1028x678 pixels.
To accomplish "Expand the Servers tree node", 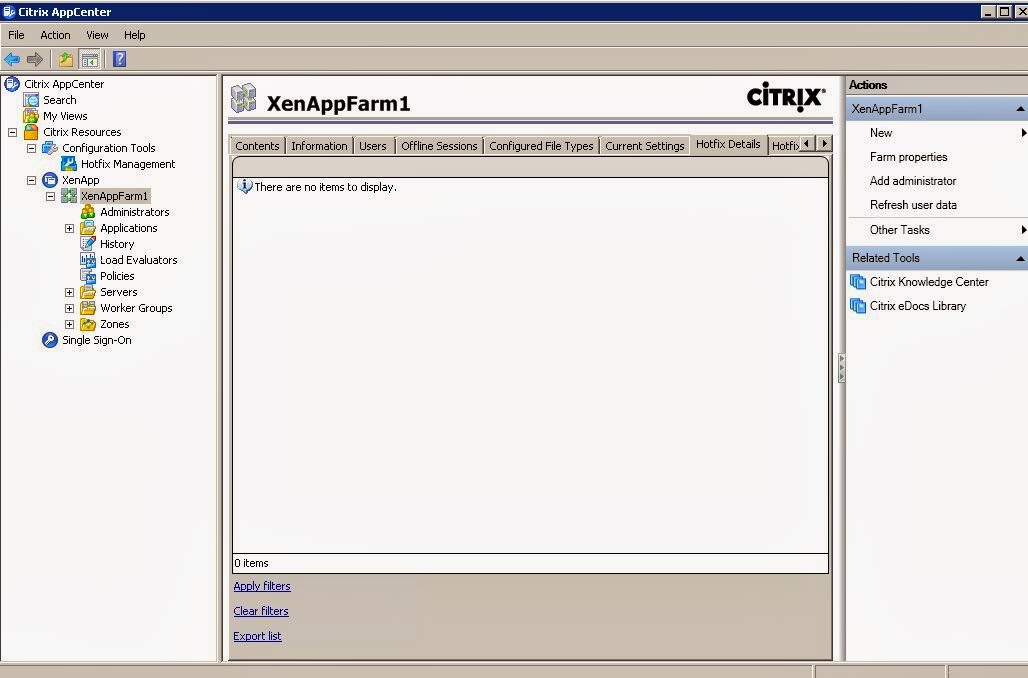I will pyautogui.click(x=69, y=292).
